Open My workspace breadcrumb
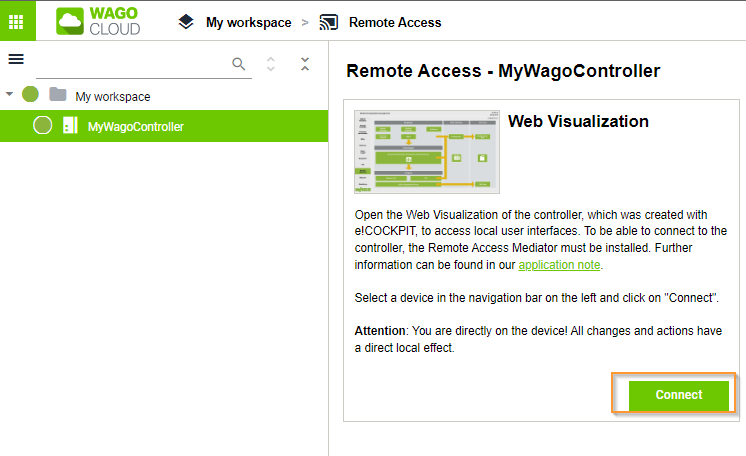 click(248, 22)
